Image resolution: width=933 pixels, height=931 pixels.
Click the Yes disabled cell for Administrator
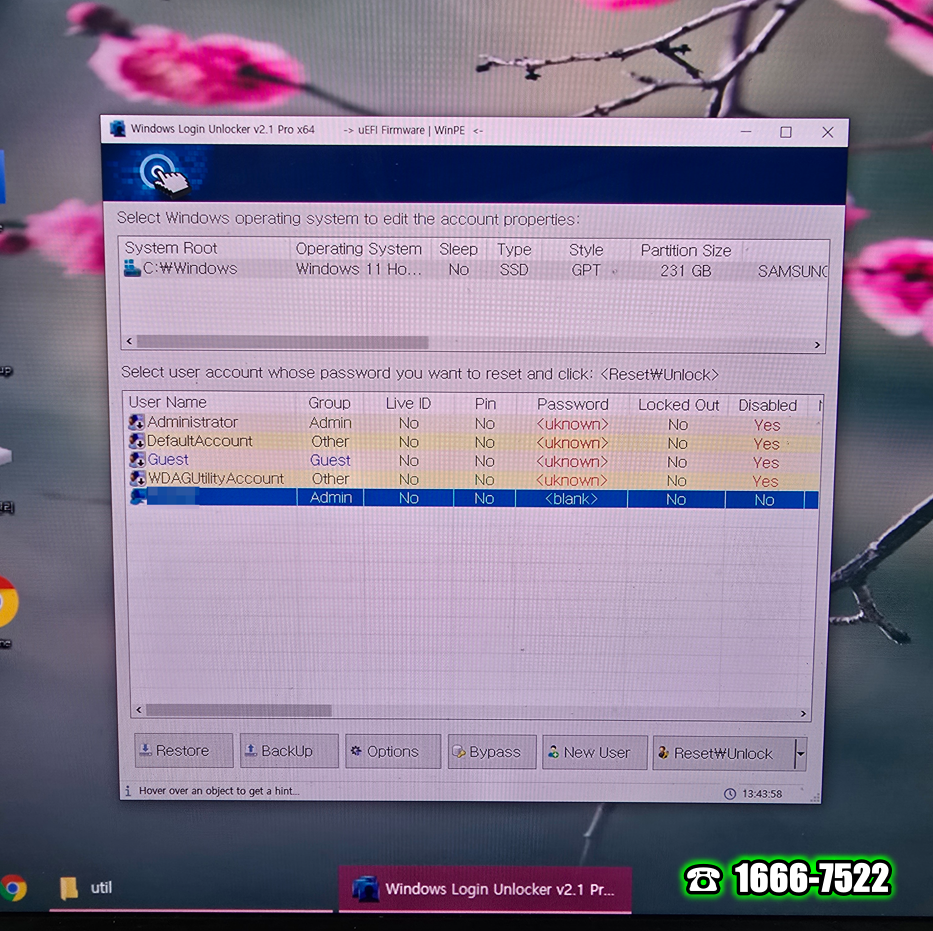click(767, 425)
